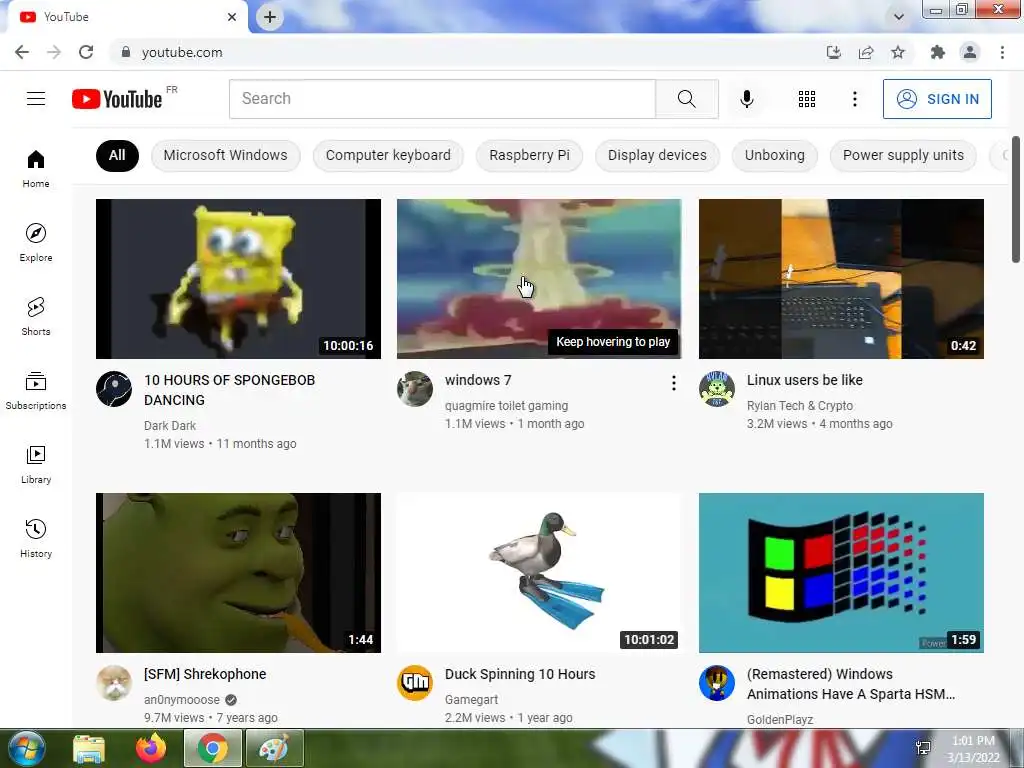1024x768 pixels.
Task: Open the tab search dropdown chevron
Action: [x=899, y=17]
